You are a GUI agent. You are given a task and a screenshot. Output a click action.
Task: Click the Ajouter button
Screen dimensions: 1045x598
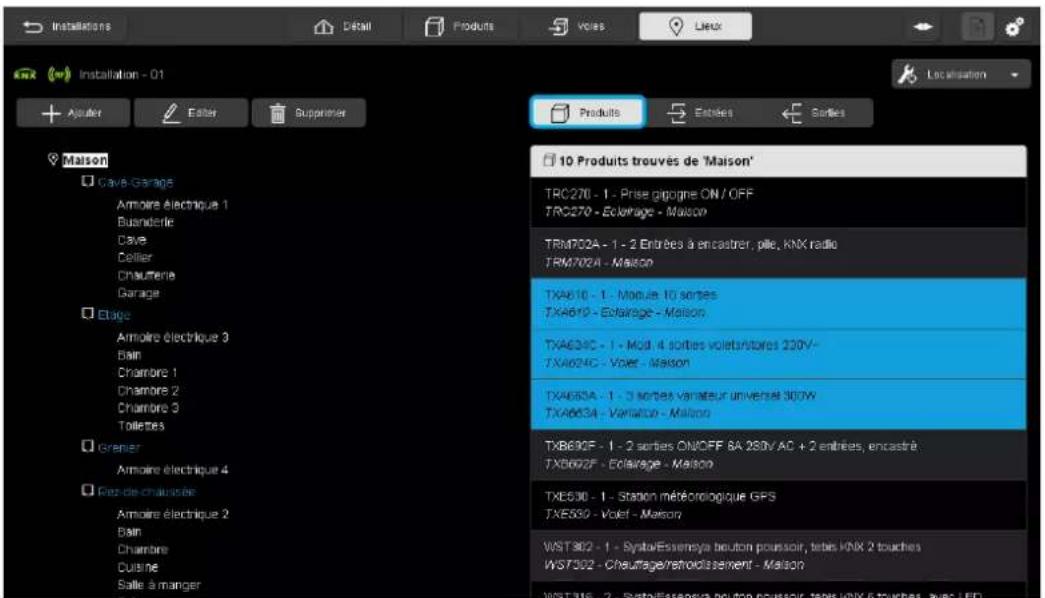point(73,113)
